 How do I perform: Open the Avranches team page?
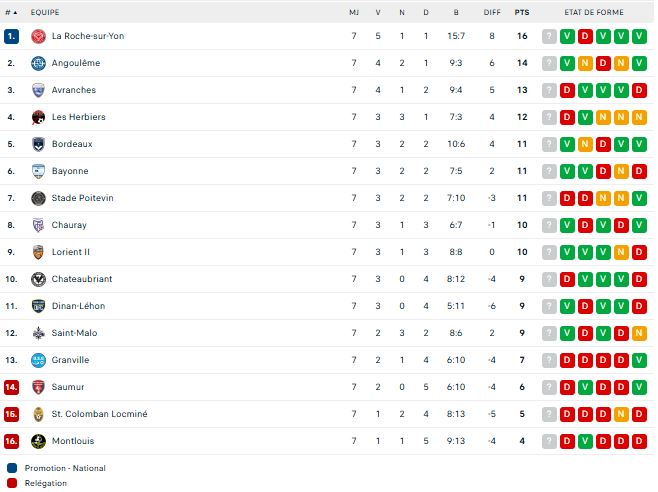(74, 90)
